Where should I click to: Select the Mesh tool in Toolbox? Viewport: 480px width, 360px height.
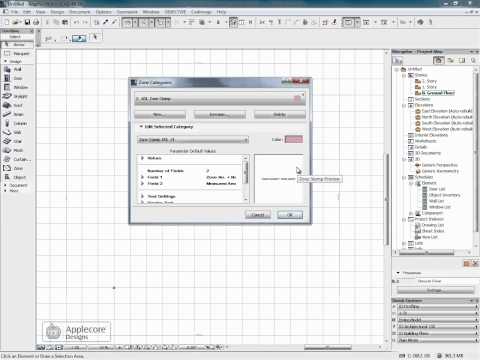coord(17,150)
